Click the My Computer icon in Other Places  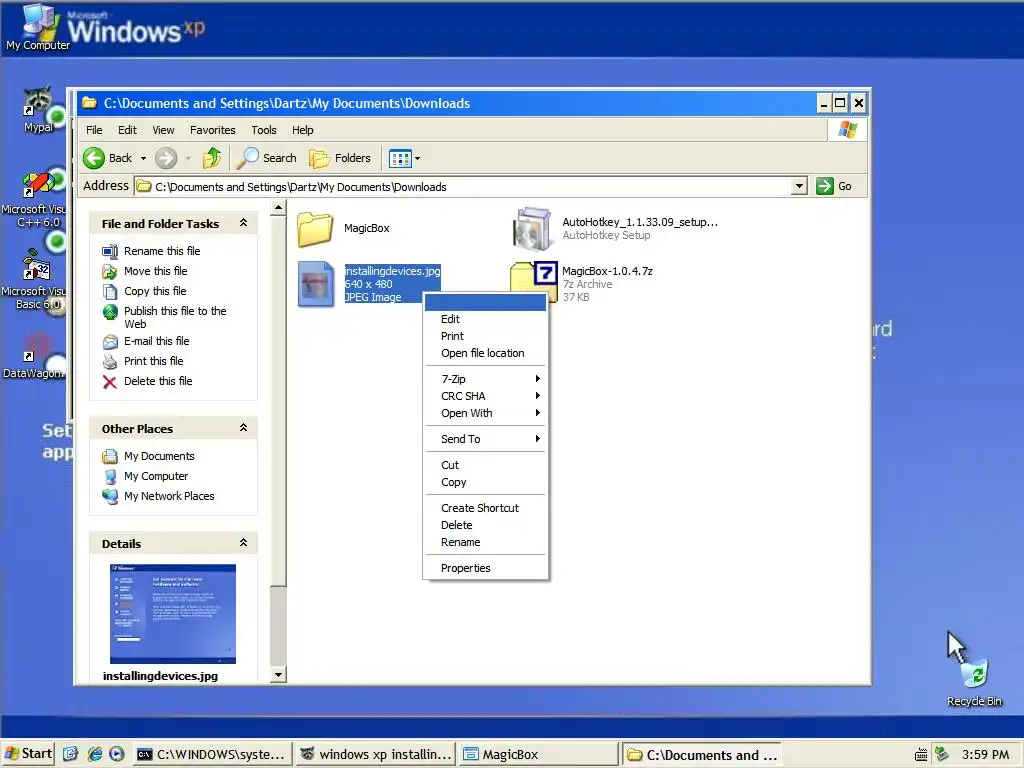(110, 477)
